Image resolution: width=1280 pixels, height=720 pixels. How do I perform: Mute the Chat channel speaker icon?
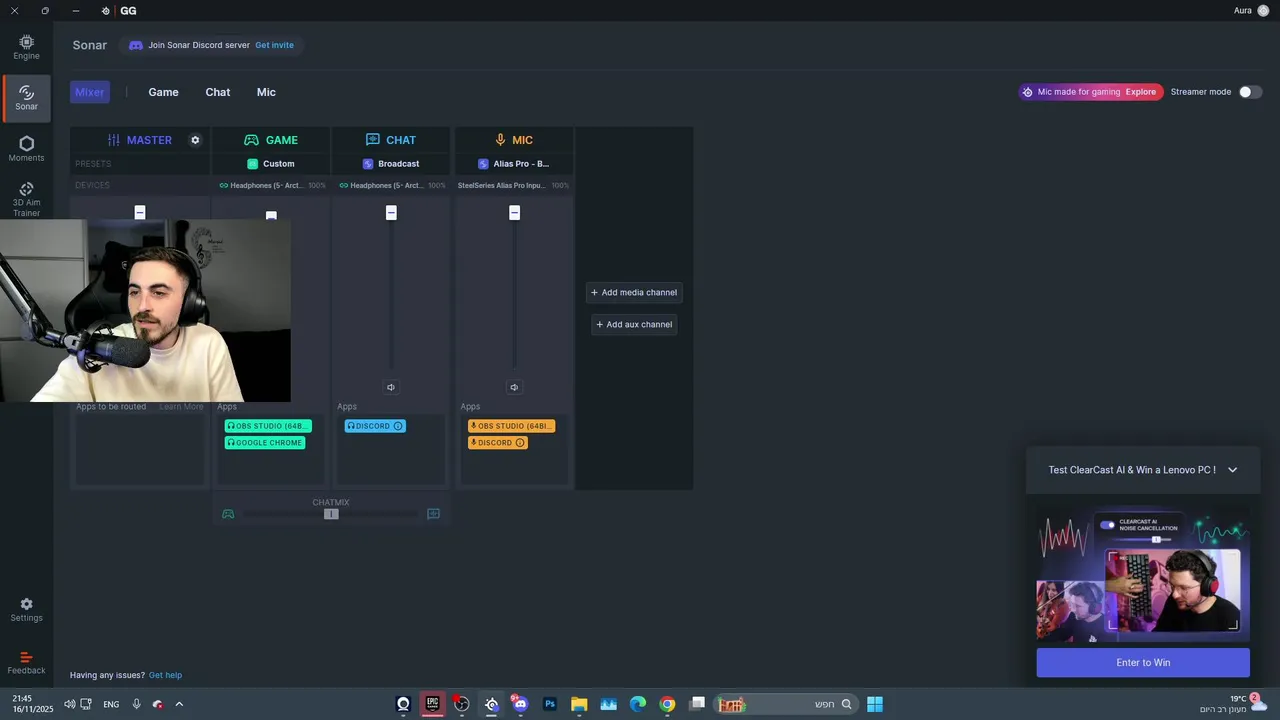[391, 387]
